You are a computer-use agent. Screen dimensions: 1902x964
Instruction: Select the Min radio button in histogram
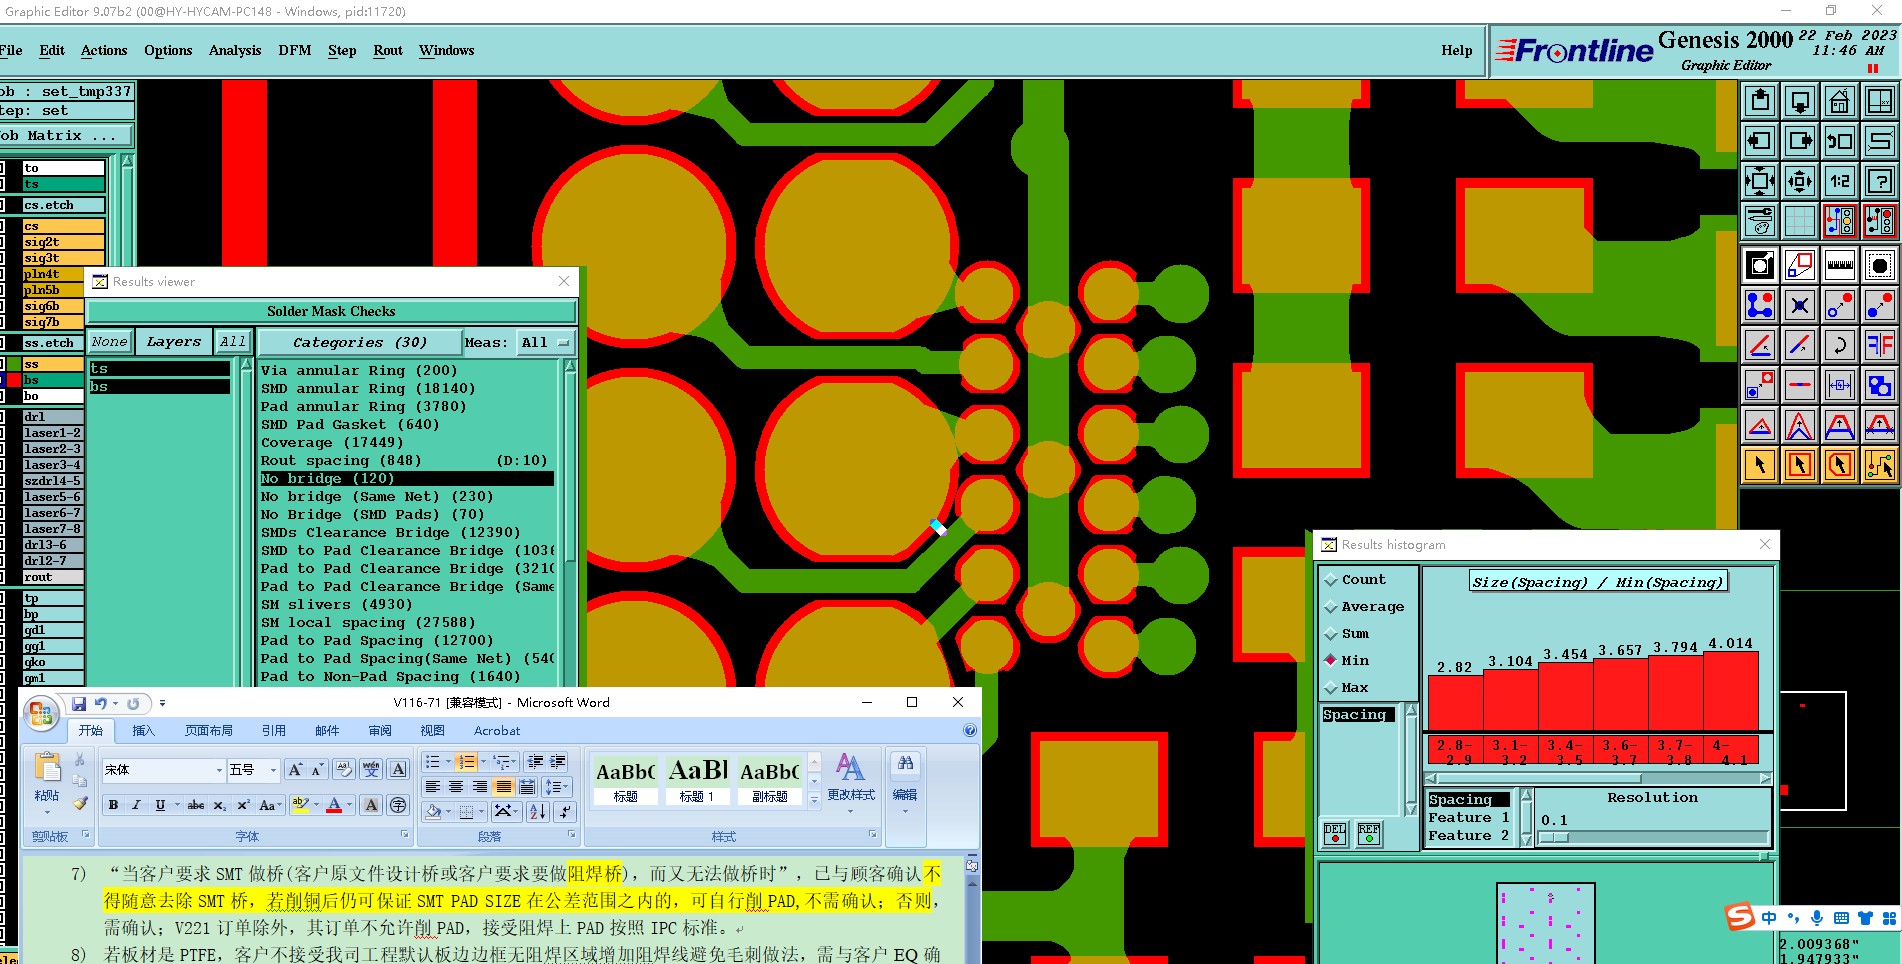(1331, 660)
